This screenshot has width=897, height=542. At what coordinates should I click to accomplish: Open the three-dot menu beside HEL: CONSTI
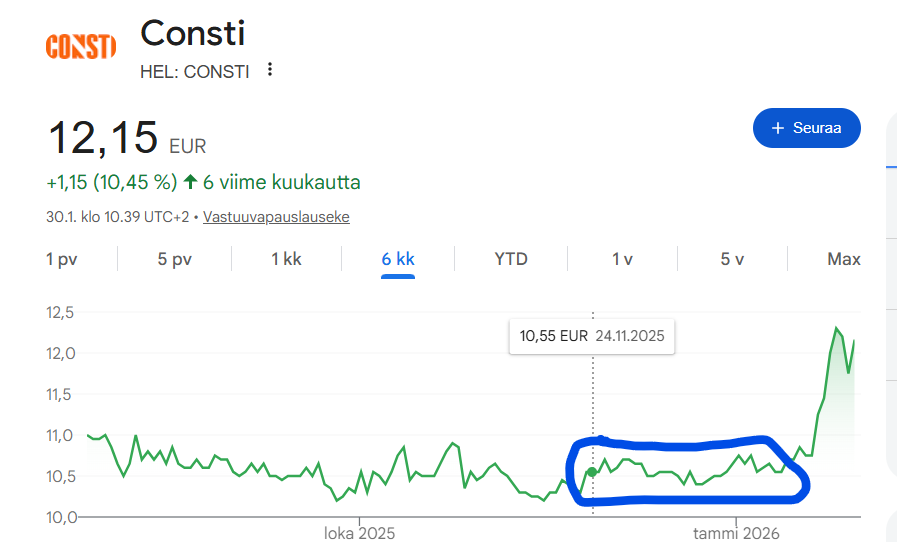point(269,70)
